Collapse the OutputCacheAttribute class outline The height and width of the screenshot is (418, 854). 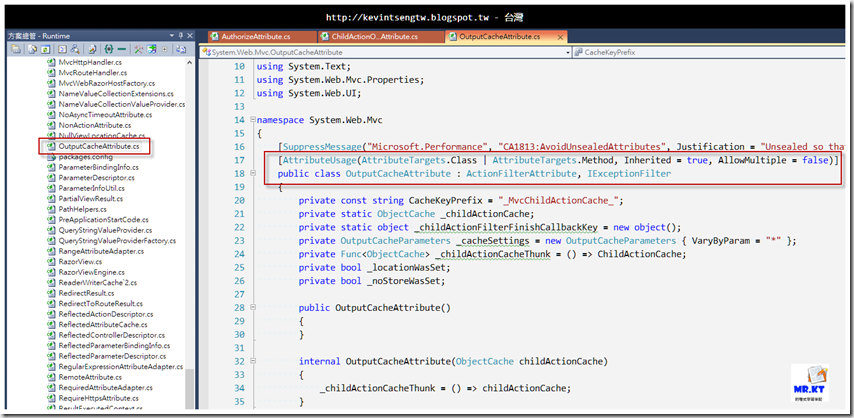point(252,173)
